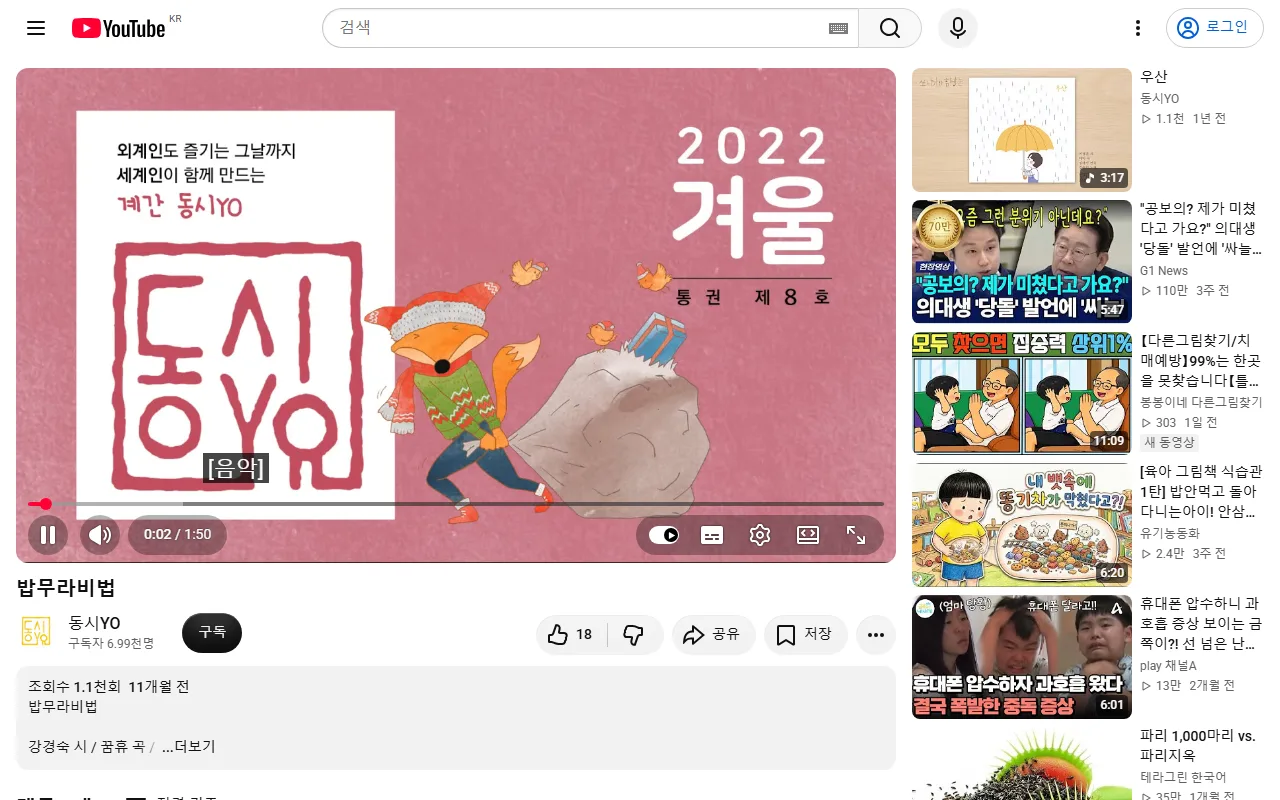Open the 우산 video thumbnail
The height and width of the screenshot is (800, 1280).
coord(1022,130)
